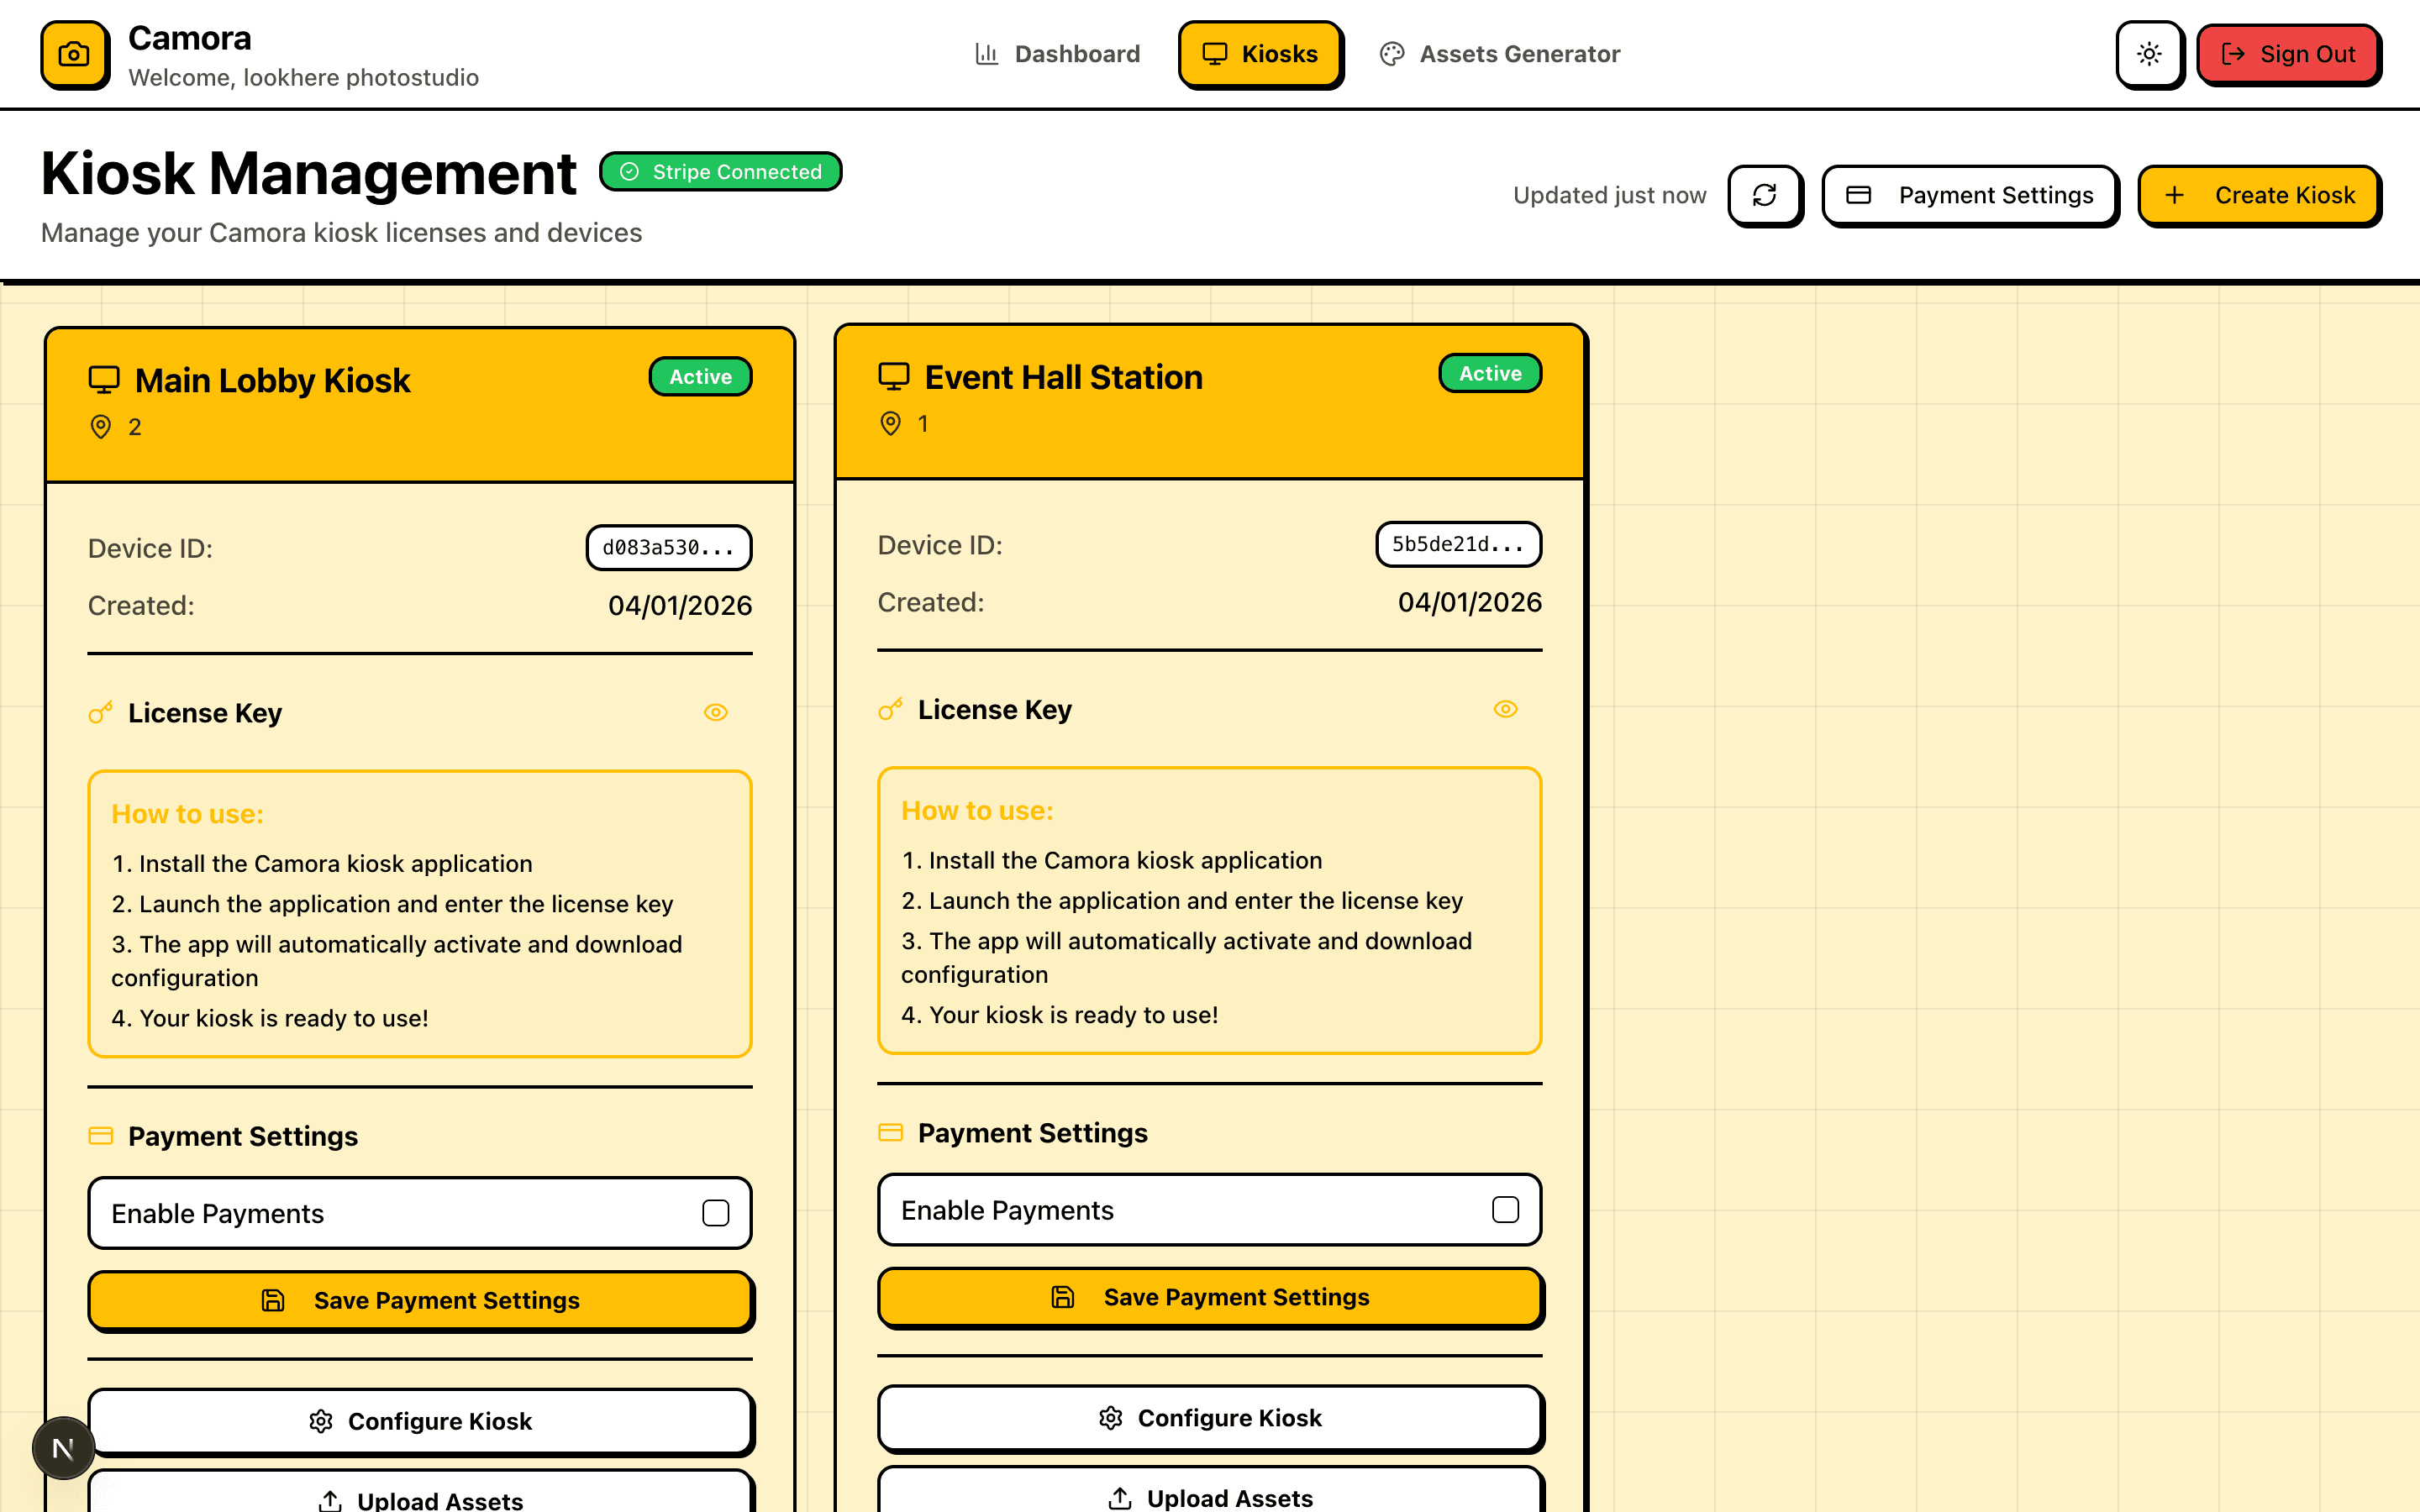The image size is (2420, 1512).
Task: Select the Kiosks navigation tab
Action: (1260, 54)
